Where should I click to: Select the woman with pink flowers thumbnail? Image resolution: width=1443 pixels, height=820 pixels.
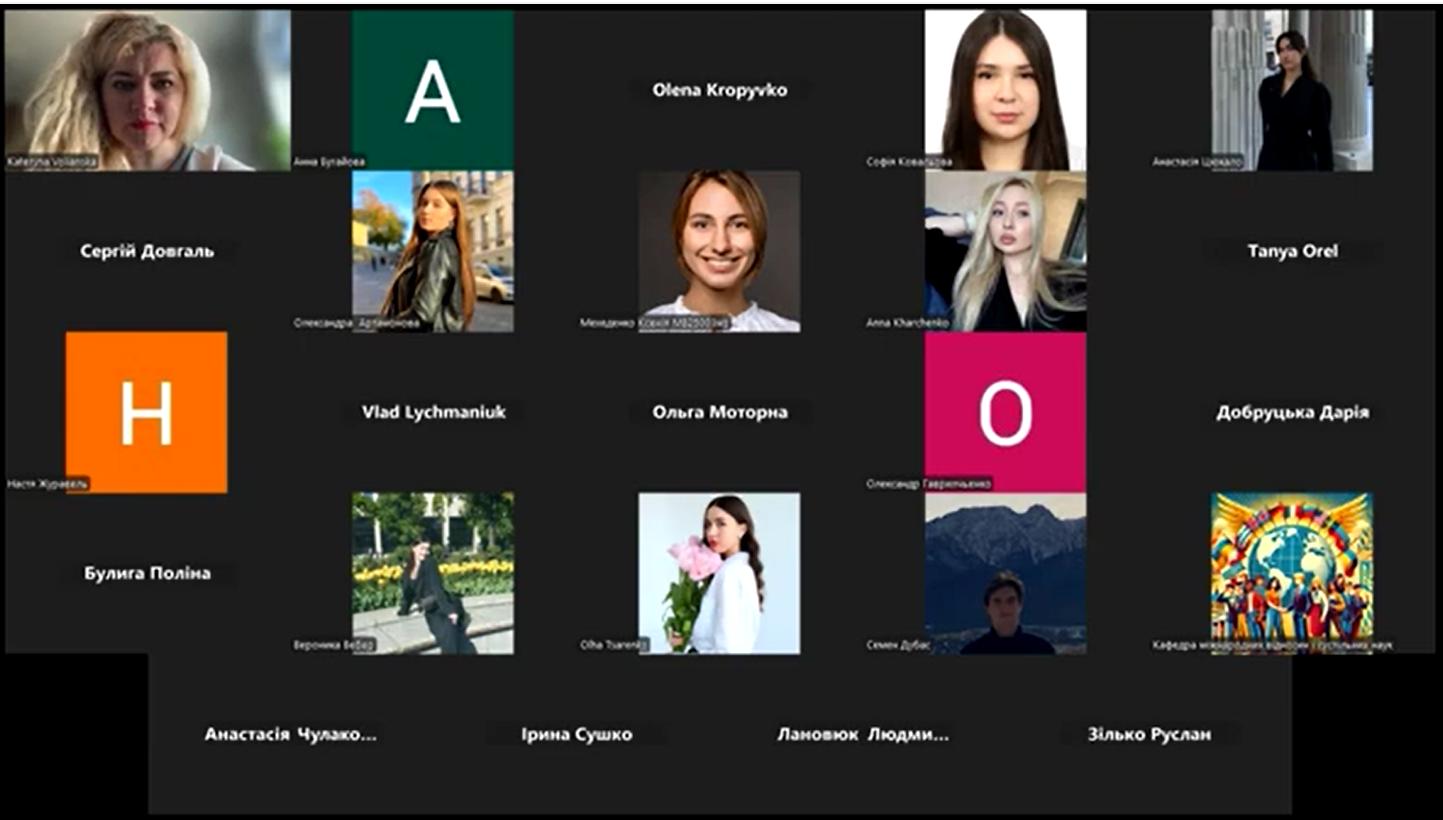coord(719,573)
